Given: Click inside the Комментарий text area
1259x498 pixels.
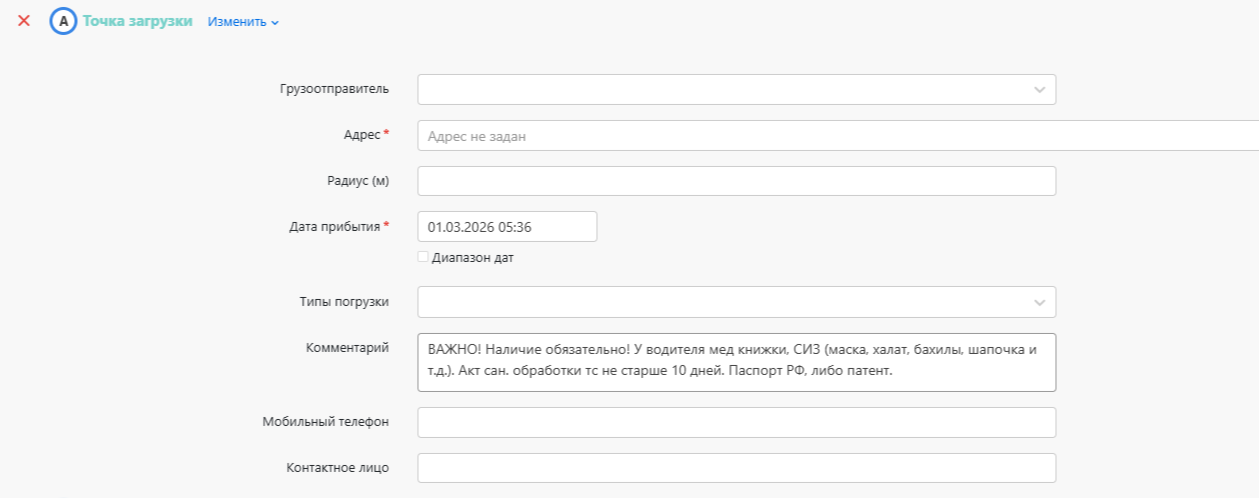Looking at the screenshot, I should (737, 362).
